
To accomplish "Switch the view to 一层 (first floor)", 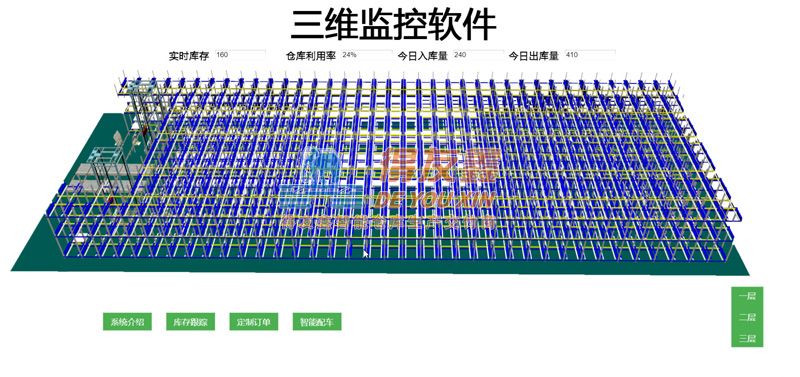I will click(x=747, y=296).
